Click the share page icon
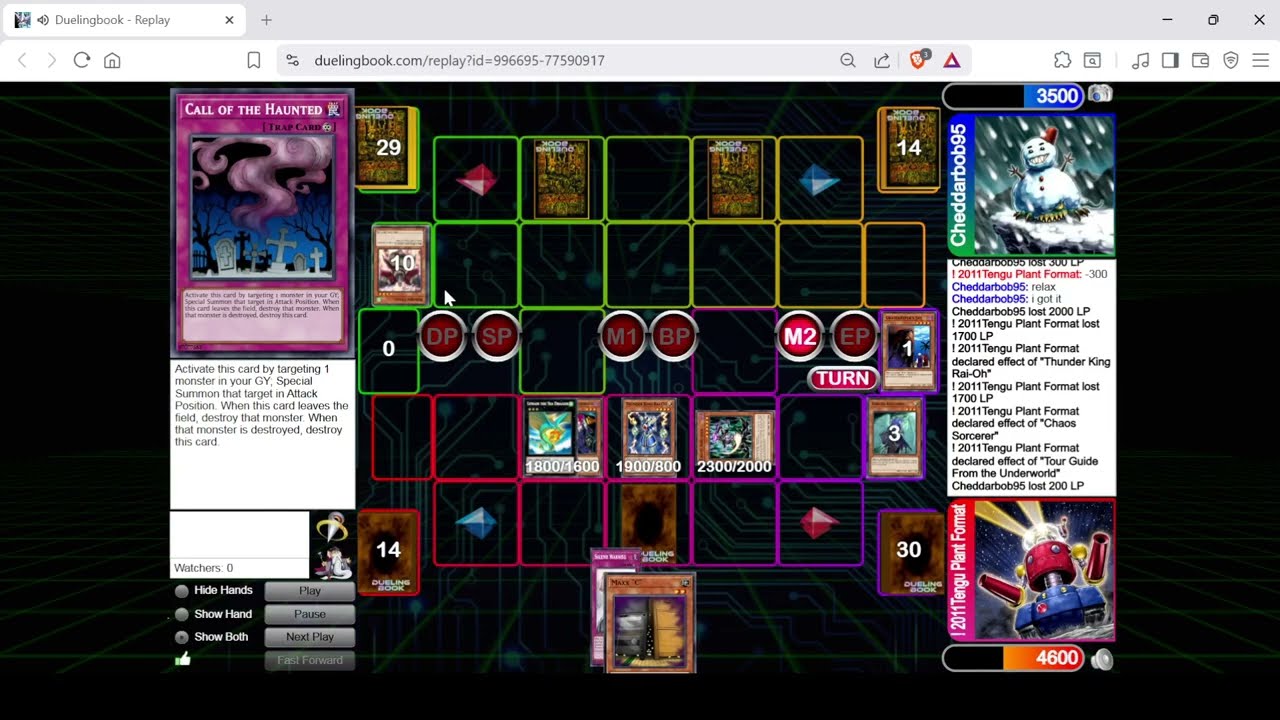The width and height of the screenshot is (1280, 720). 882,60
